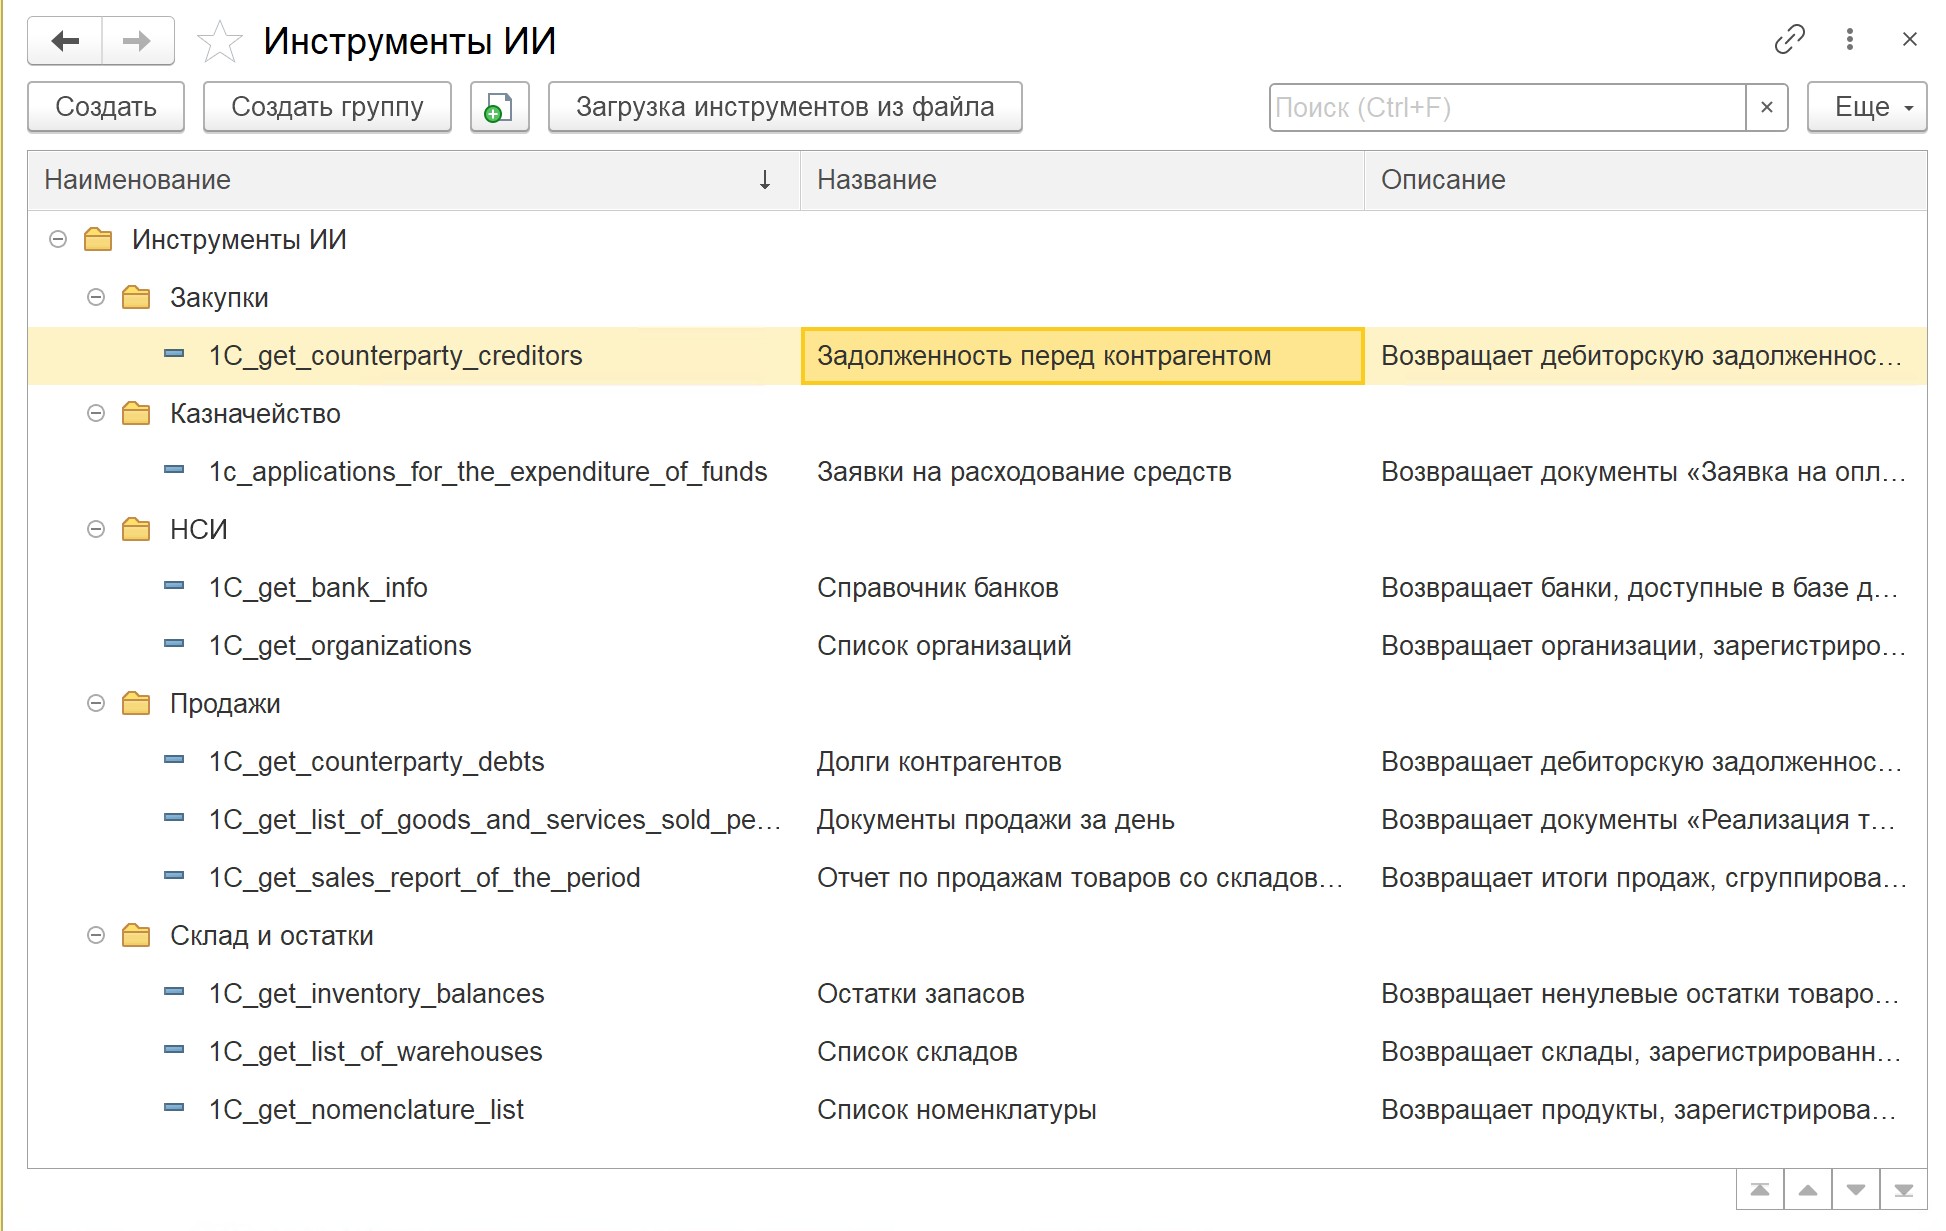
Task: Open Загрузка инструментов из файла
Action: pos(785,107)
